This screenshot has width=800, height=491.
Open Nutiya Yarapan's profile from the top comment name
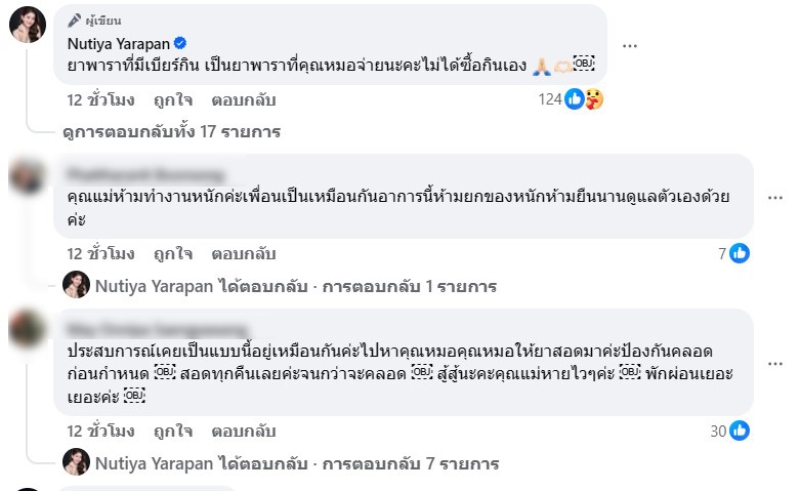pos(118,43)
